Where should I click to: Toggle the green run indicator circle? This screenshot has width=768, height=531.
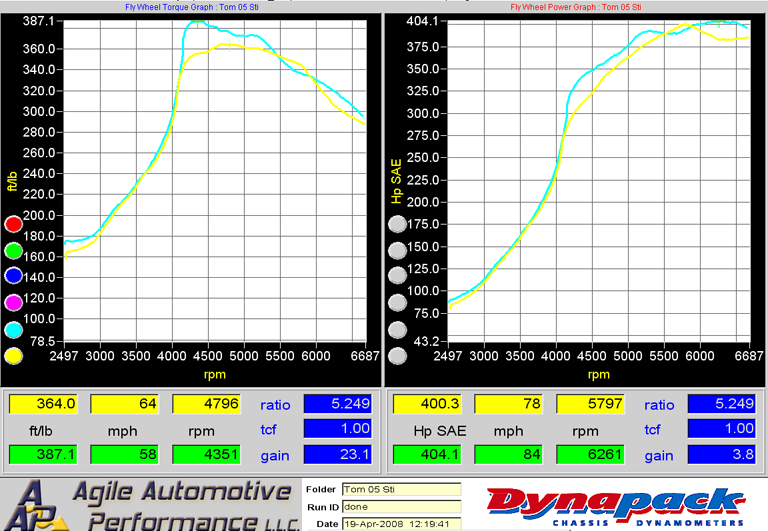click(x=14, y=251)
